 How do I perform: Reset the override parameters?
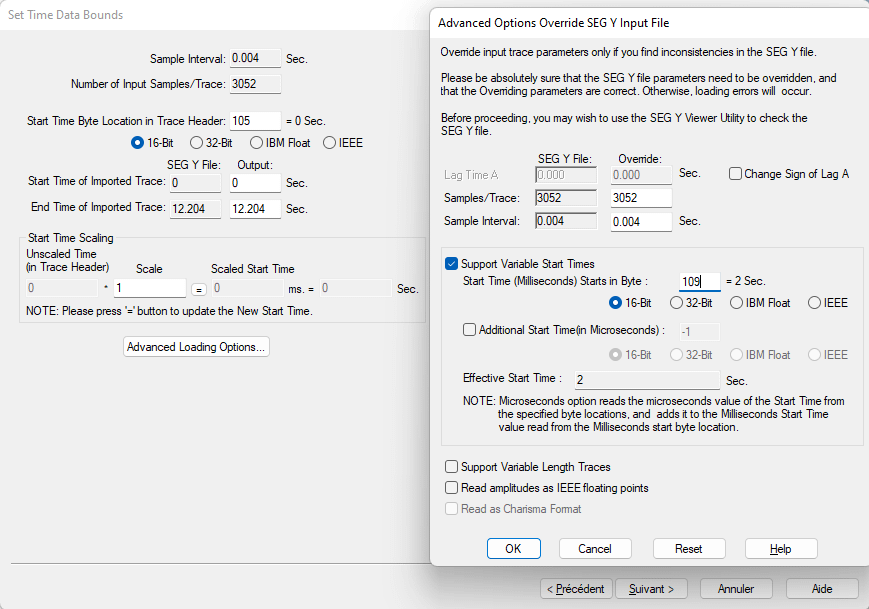pos(688,548)
